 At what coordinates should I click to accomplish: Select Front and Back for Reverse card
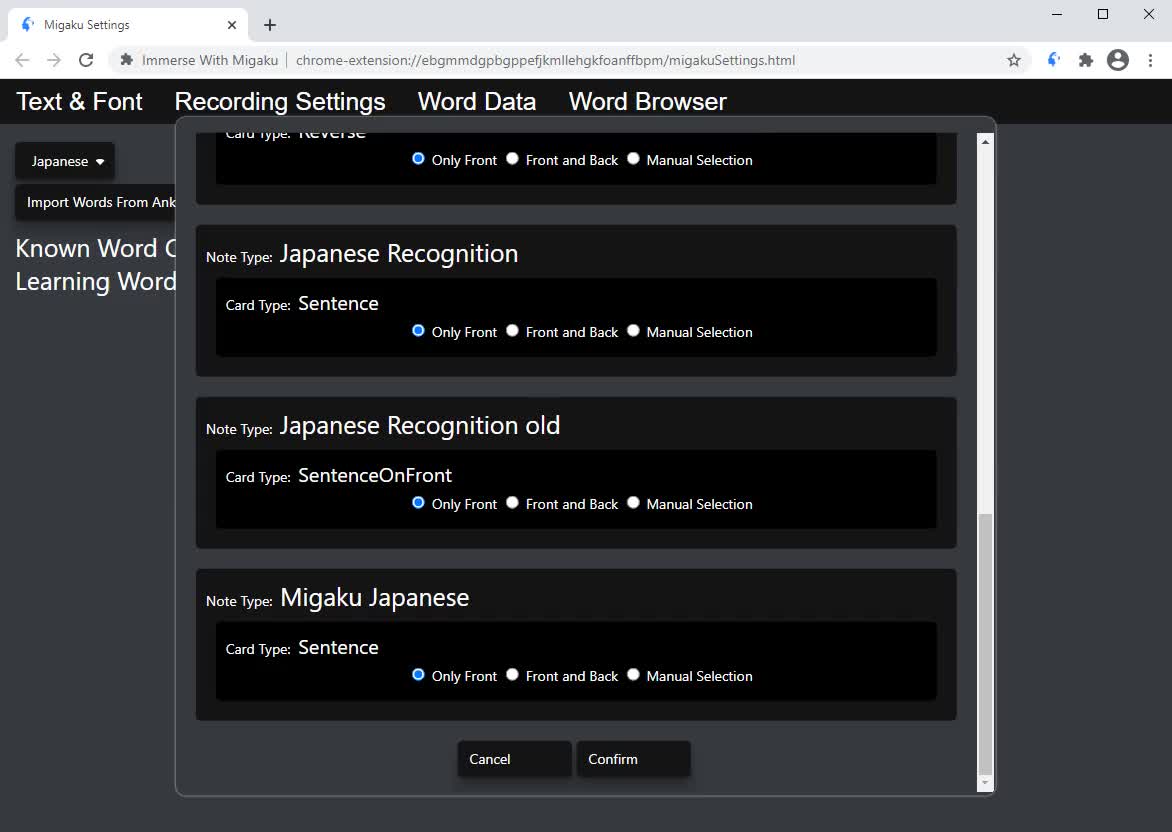(x=512, y=158)
